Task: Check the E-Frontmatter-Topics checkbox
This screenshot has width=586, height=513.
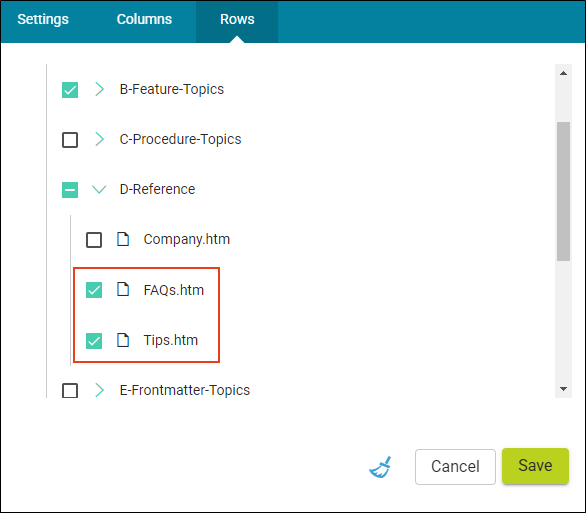Action: (x=70, y=390)
